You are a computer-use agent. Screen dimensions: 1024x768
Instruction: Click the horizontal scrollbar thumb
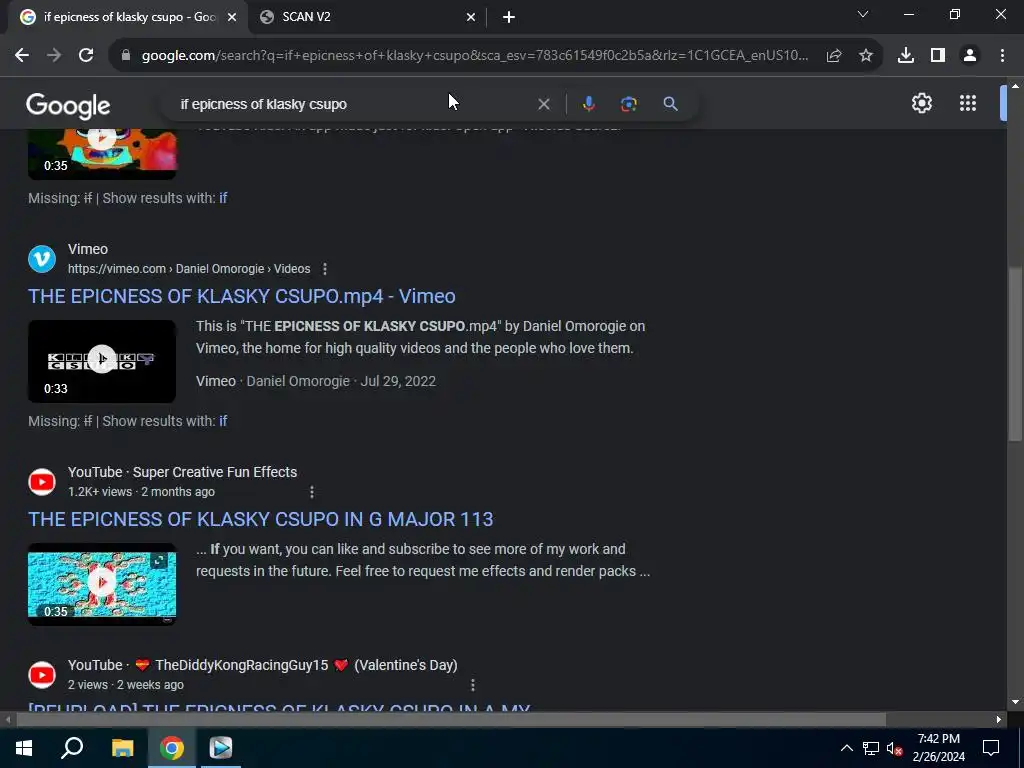click(451, 720)
